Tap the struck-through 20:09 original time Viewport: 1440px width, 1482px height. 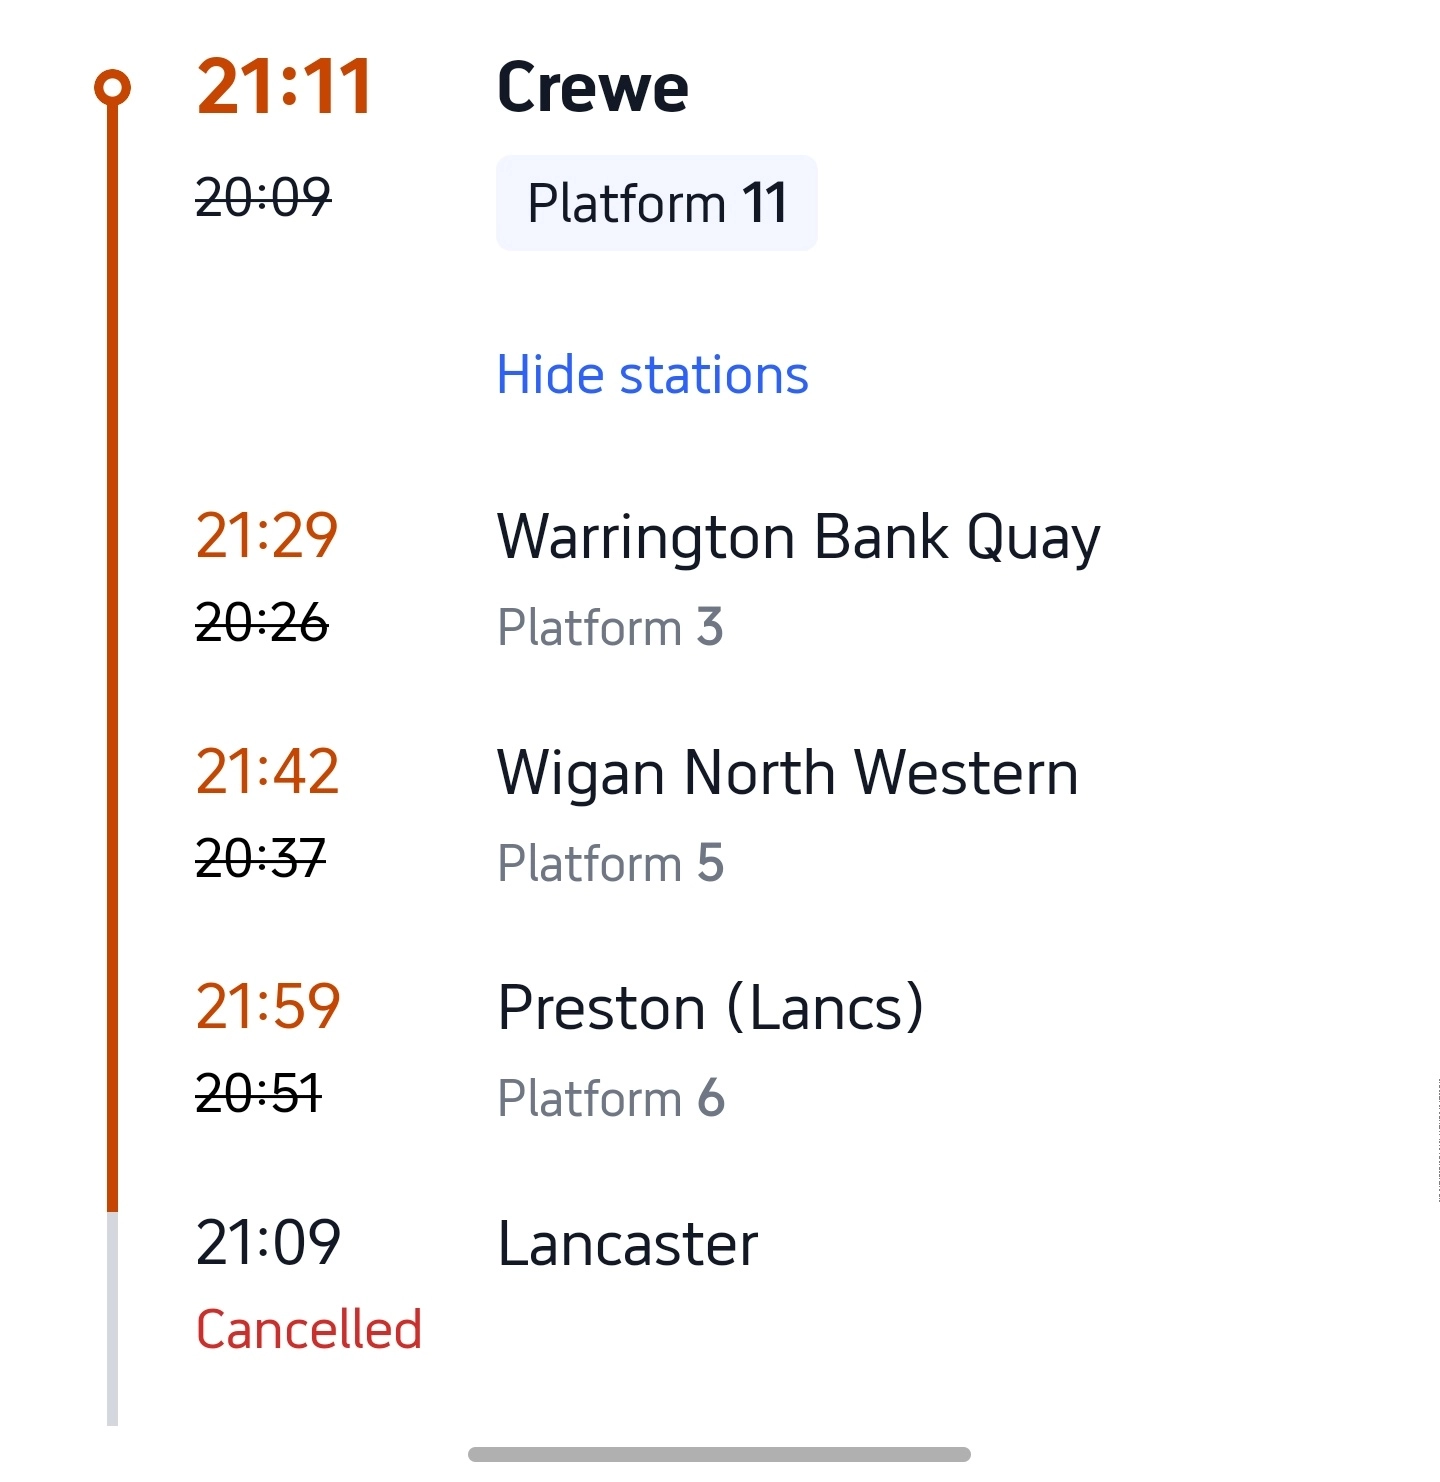[263, 197]
